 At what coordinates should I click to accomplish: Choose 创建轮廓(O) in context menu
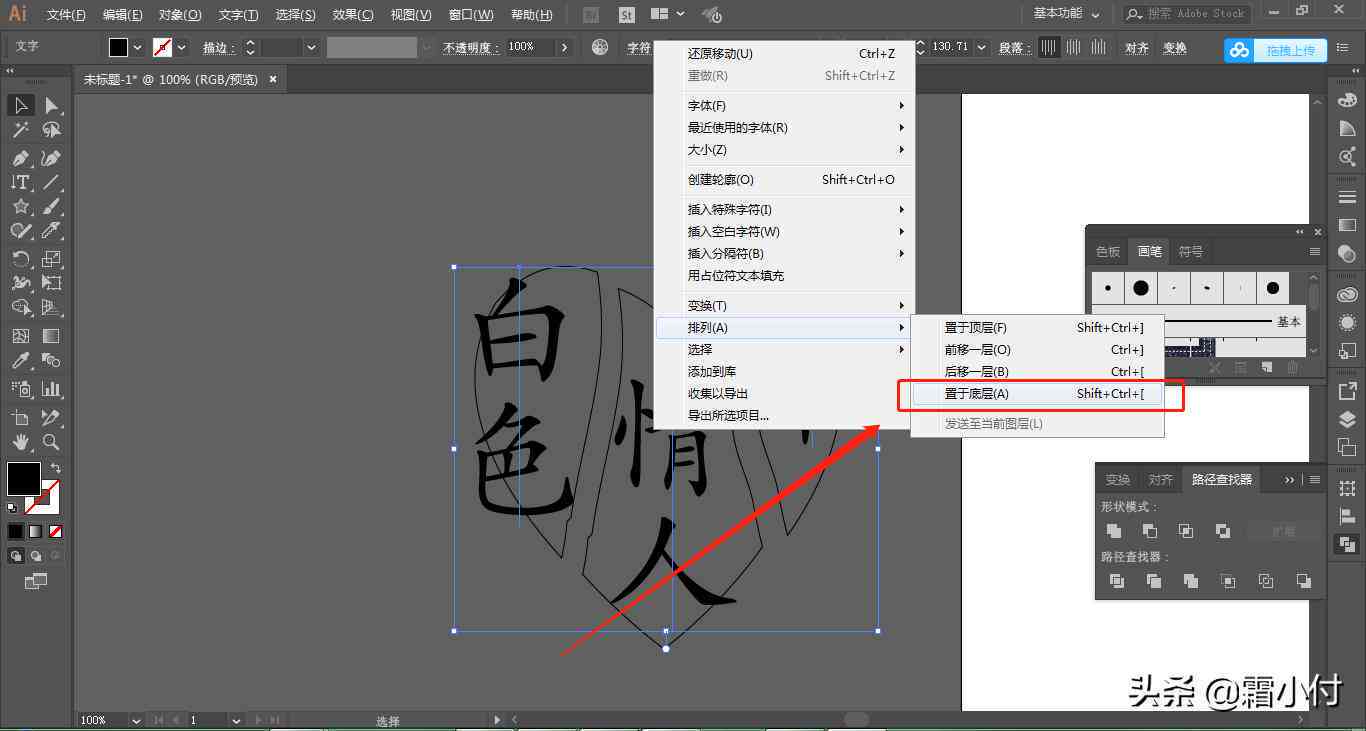point(783,180)
